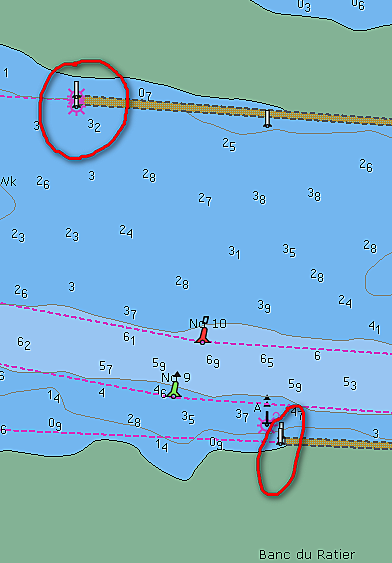Click the topmark above the No 10 buoy

[205, 320]
